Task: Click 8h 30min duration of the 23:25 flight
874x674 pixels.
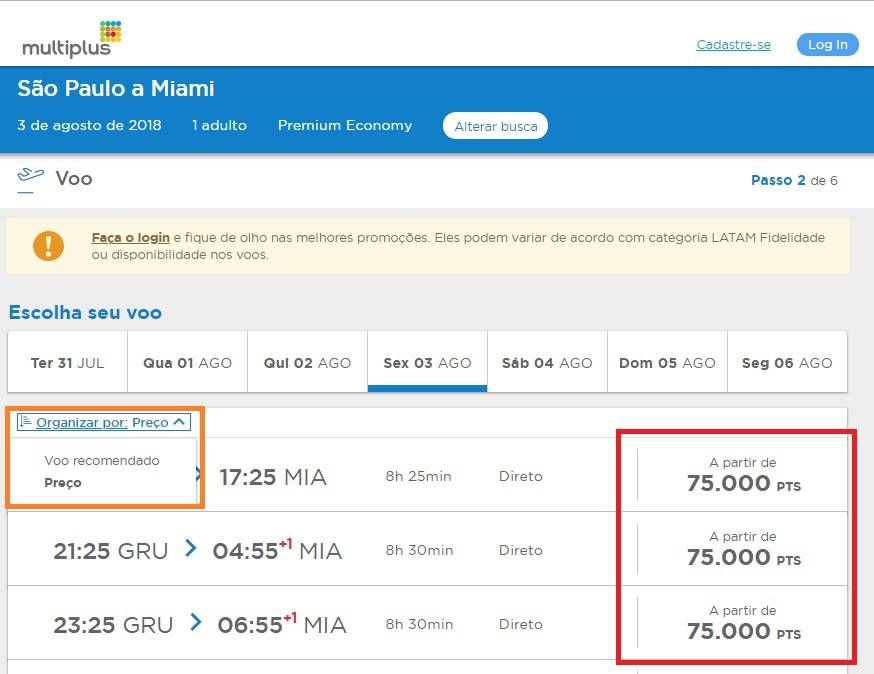Action: coord(419,624)
